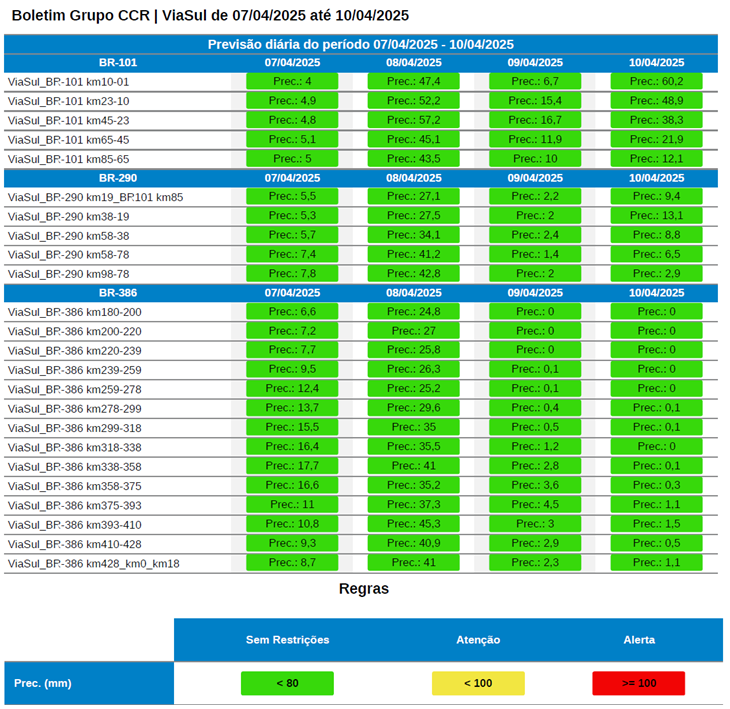
Task: Click the 'Prec.: 27,1' cell in BR-290 km19 row
Action: [413, 196]
